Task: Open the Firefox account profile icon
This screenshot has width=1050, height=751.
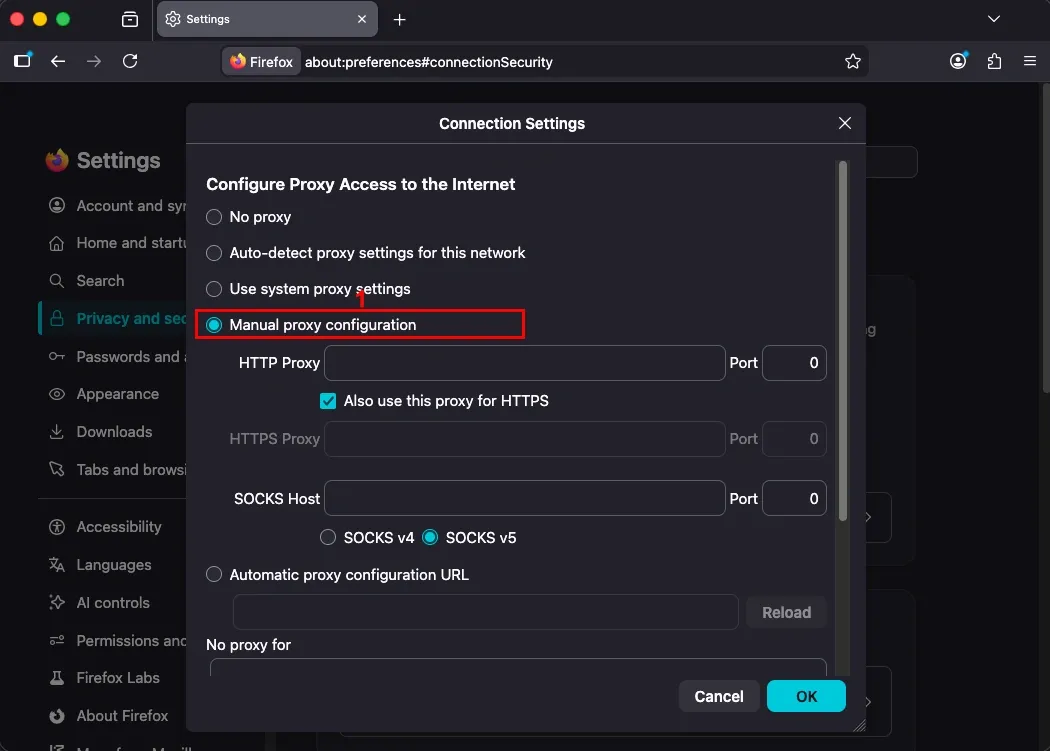Action: pyautogui.click(x=958, y=61)
